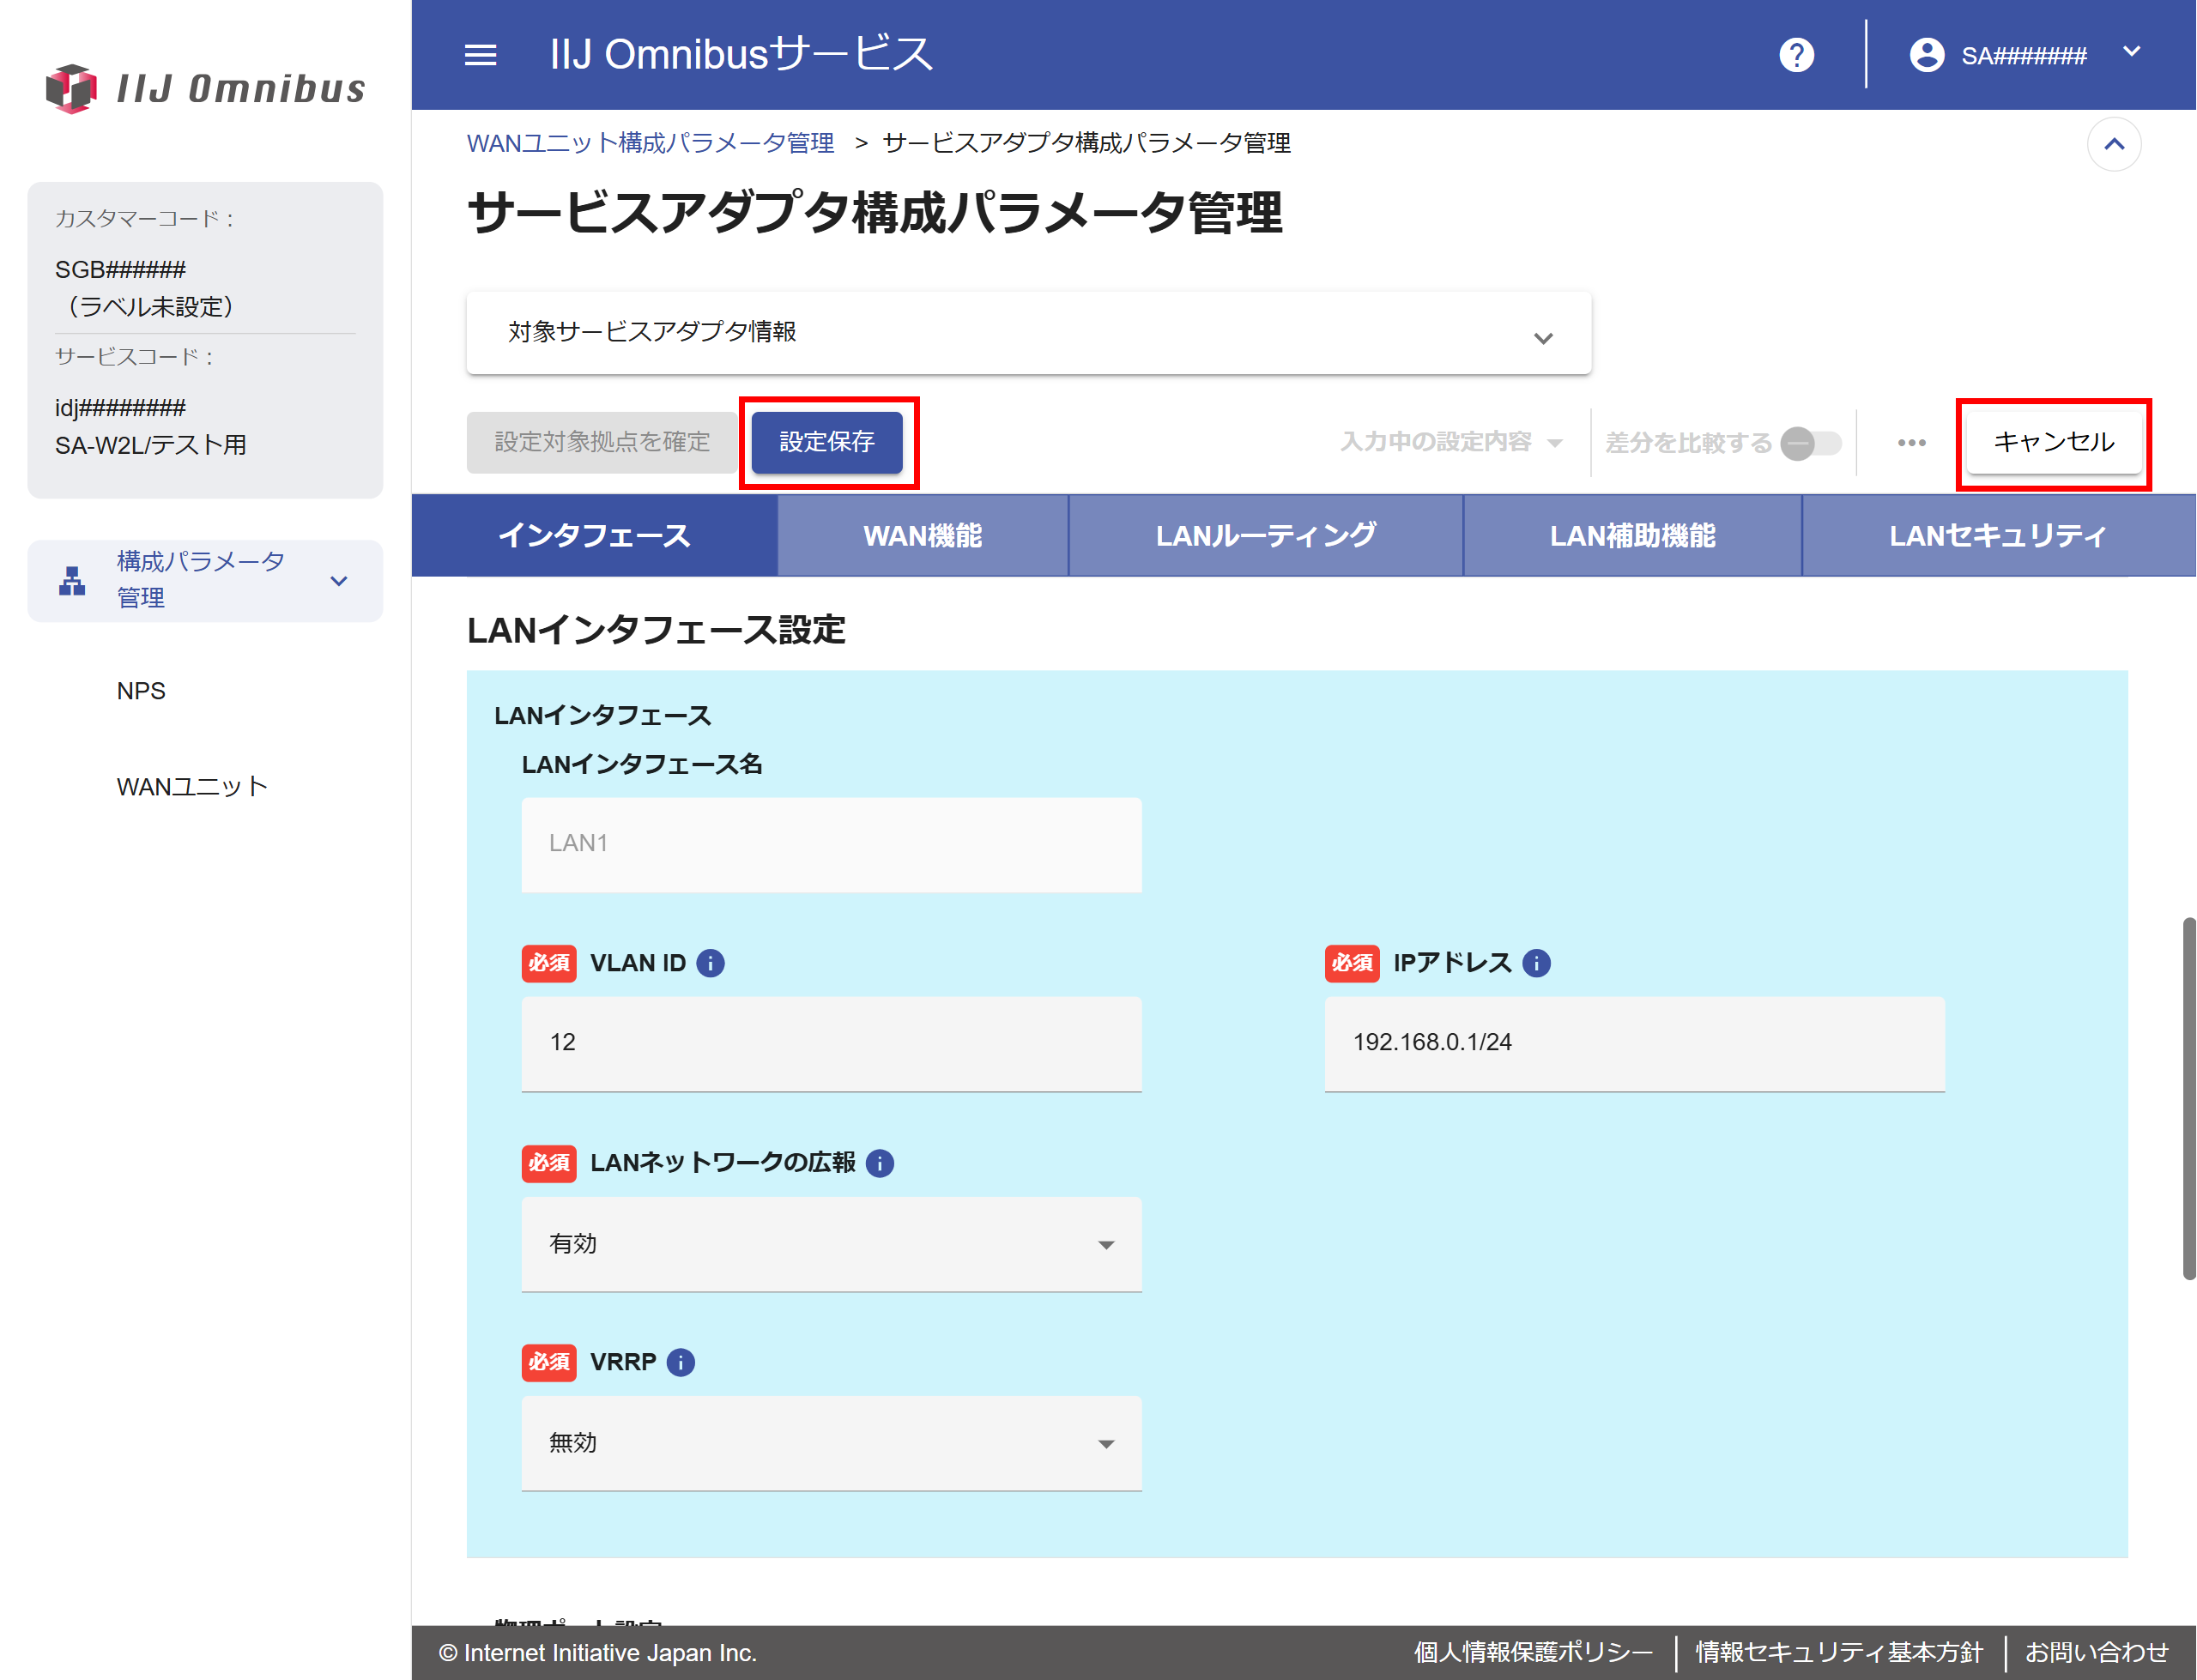
Task: Click the 設定保存 button
Action: 827,442
